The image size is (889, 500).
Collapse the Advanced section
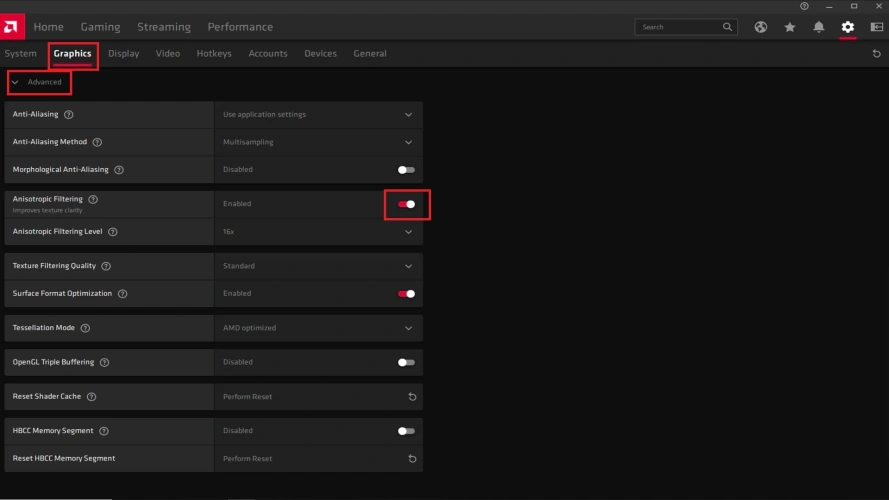(38, 82)
